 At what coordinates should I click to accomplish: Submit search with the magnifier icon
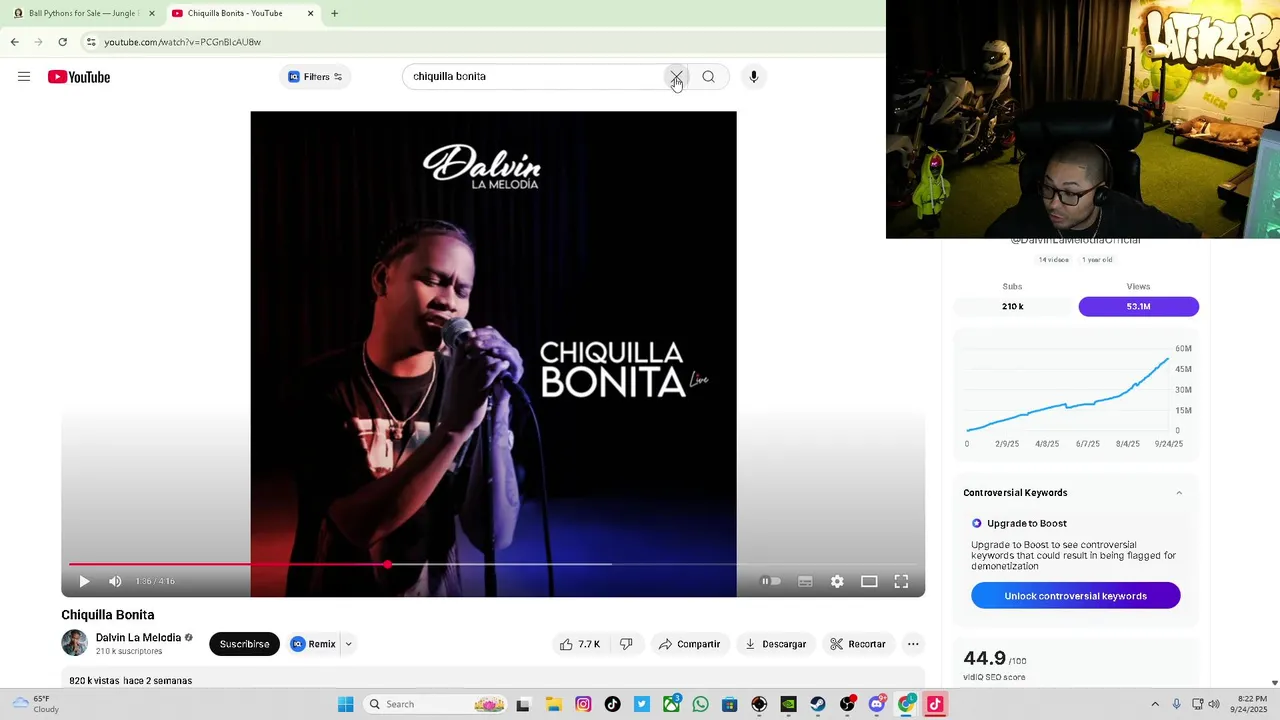click(708, 77)
